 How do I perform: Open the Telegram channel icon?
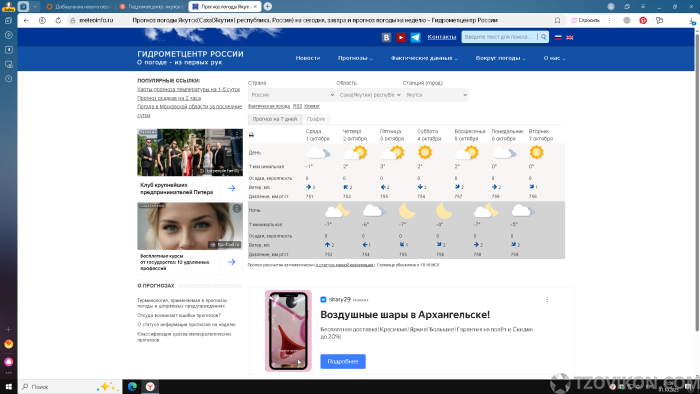(x=416, y=37)
